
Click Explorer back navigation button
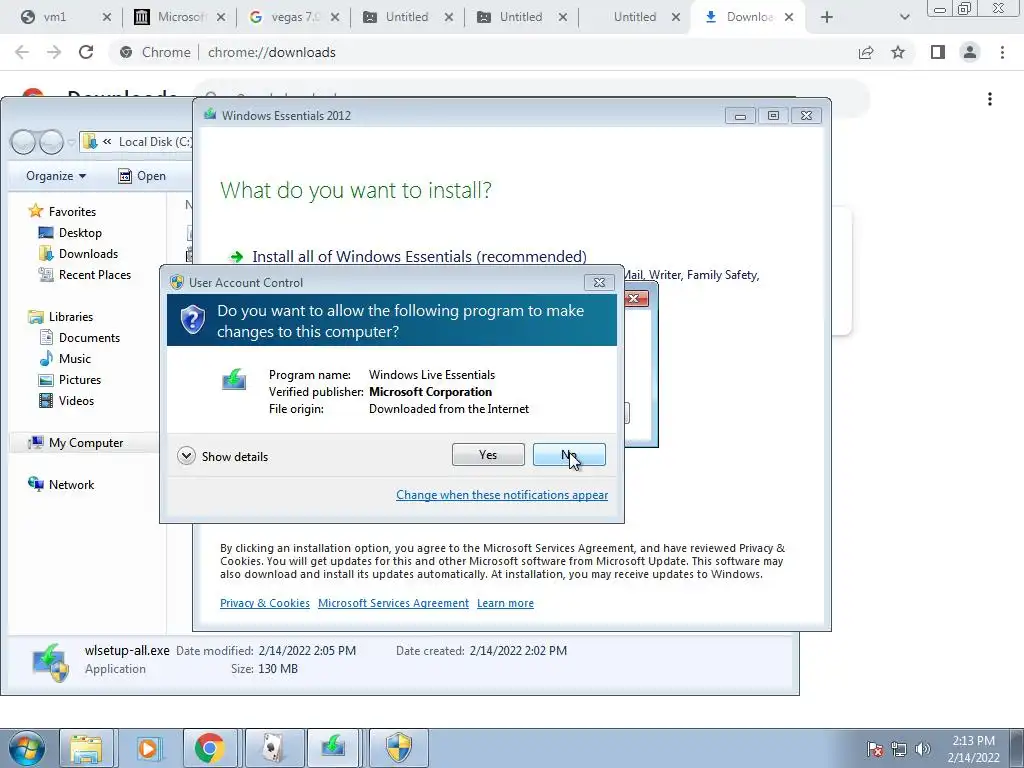point(24,142)
